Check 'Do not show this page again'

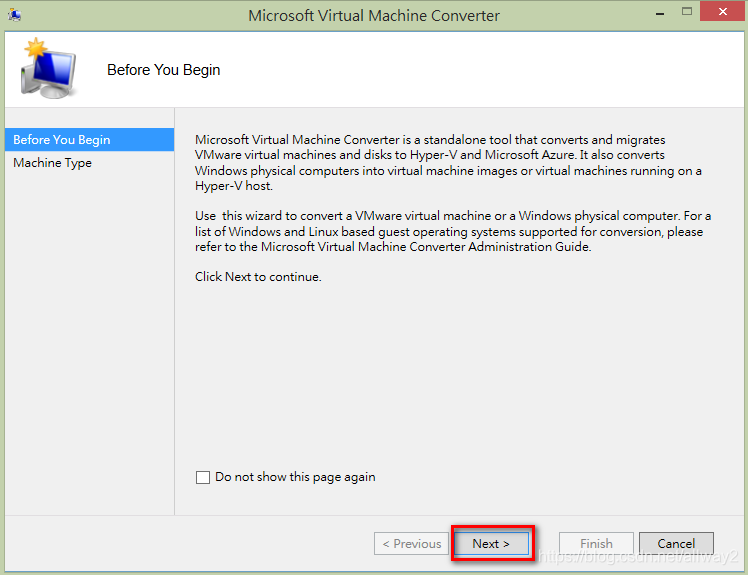(203, 477)
